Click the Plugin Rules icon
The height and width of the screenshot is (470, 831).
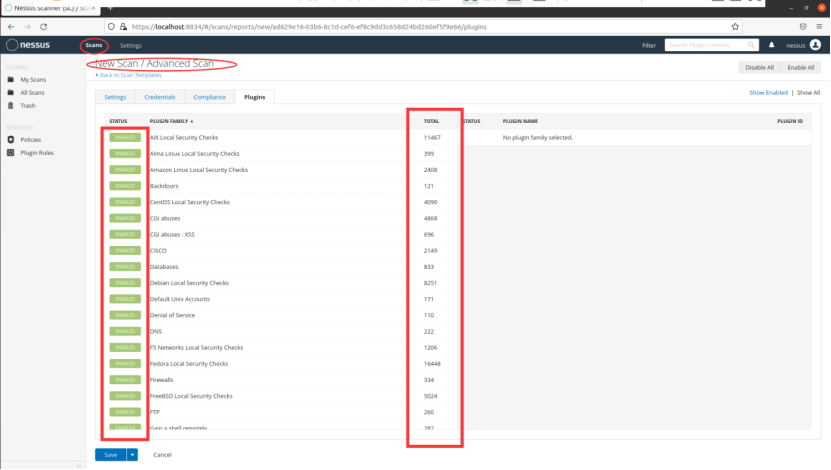pyautogui.click(x=11, y=153)
